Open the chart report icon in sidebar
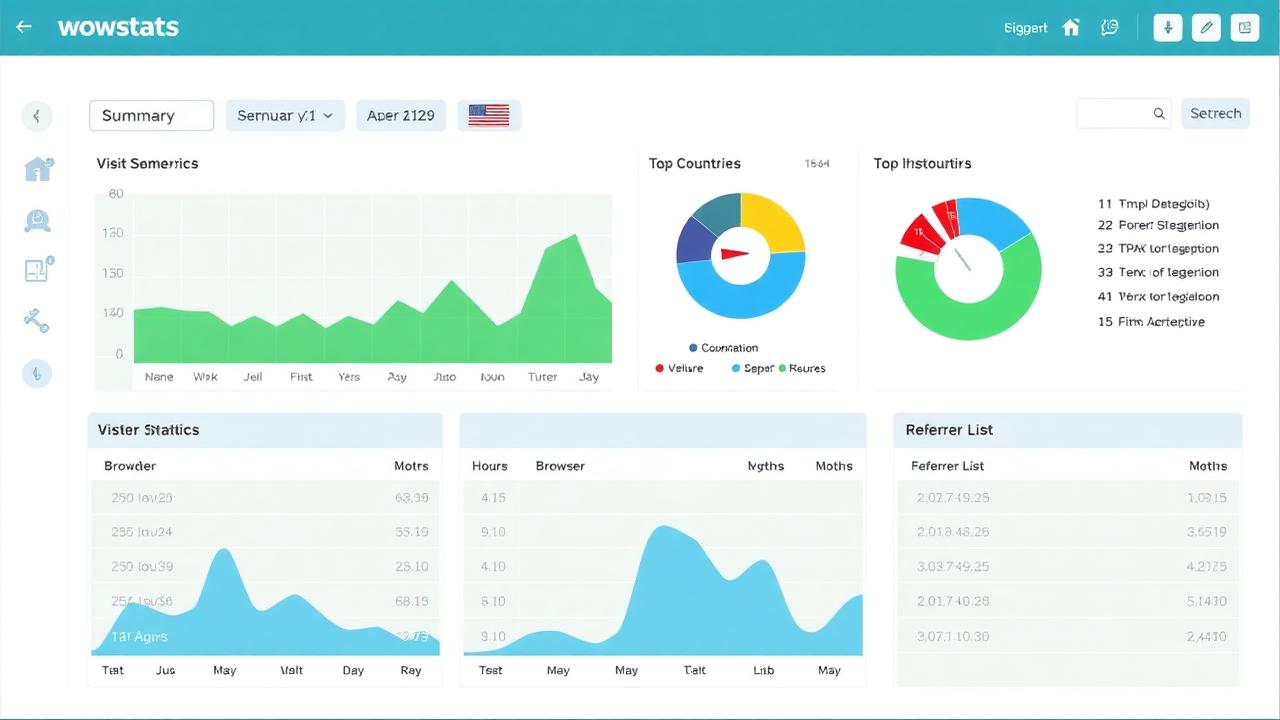Screen dimensions: 1280x720 38,270
